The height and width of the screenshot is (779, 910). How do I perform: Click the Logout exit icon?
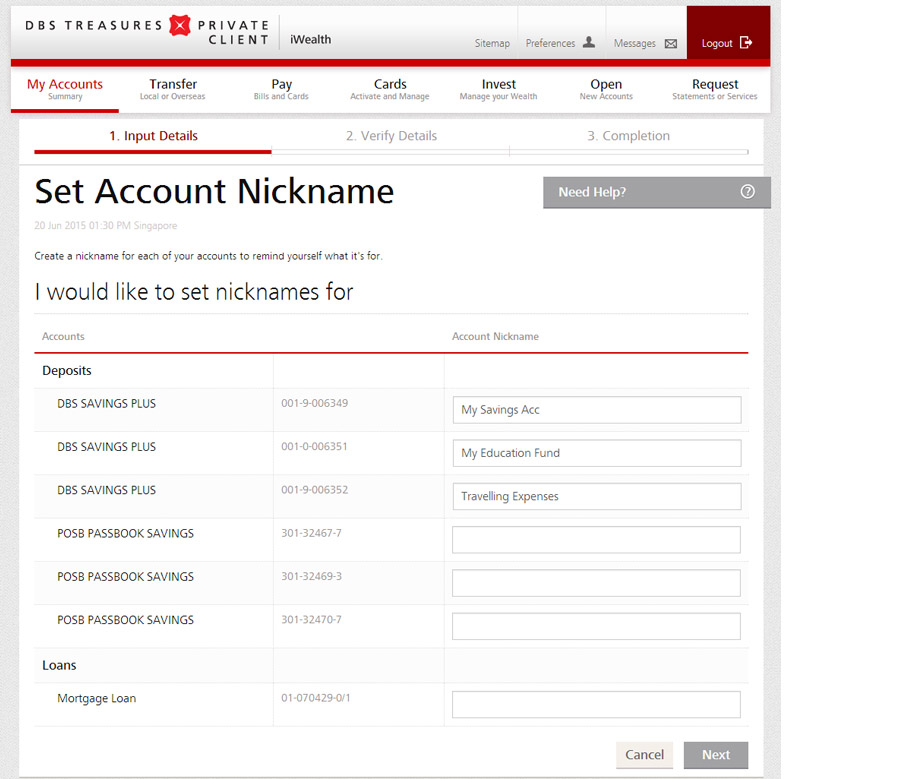click(746, 42)
